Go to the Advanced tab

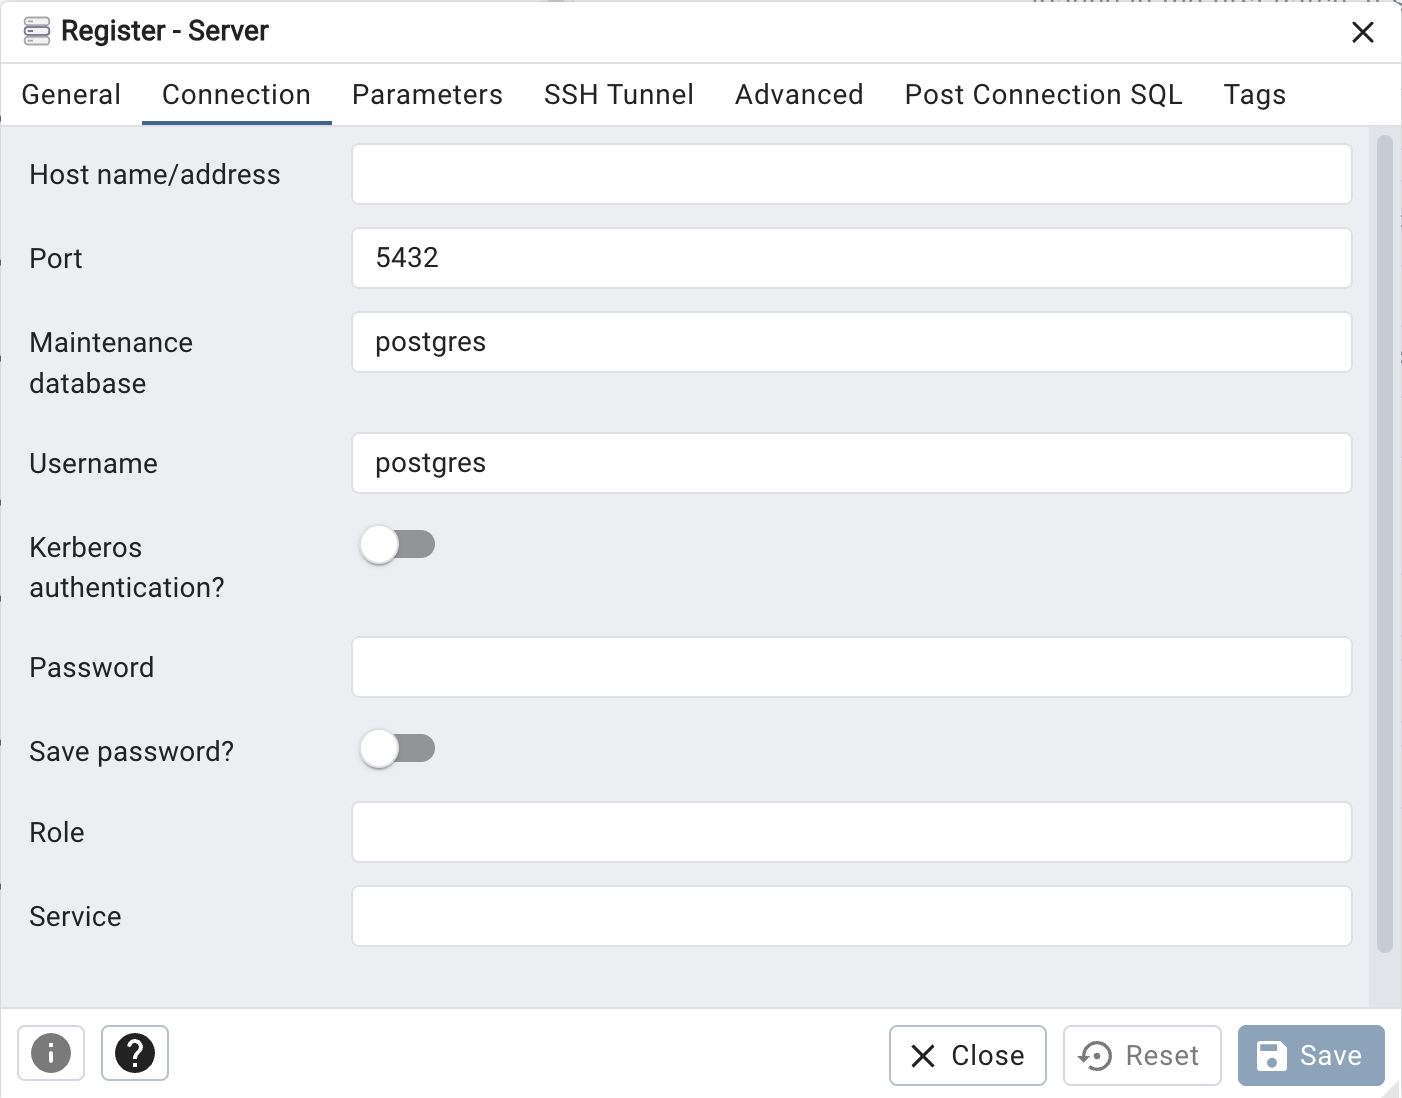tap(798, 95)
